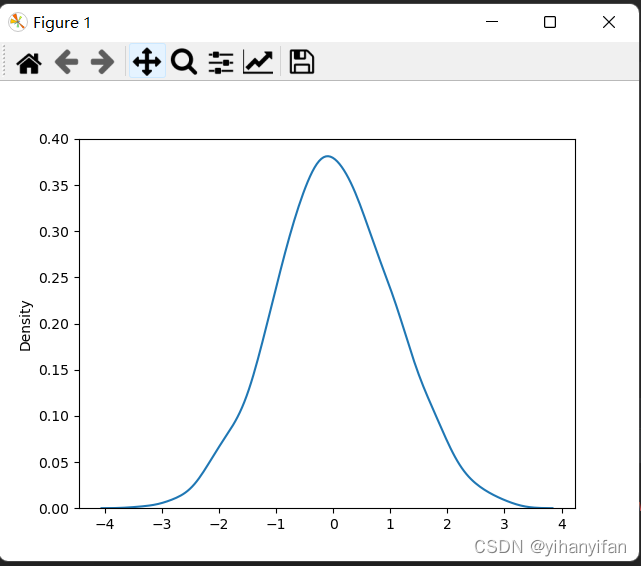Click the −3 x-axis tick label

pos(162,524)
